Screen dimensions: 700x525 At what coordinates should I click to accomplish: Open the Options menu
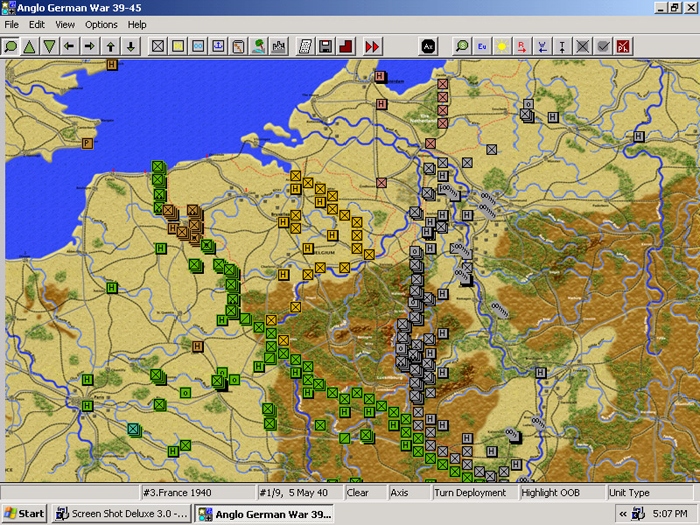pos(101,25)
